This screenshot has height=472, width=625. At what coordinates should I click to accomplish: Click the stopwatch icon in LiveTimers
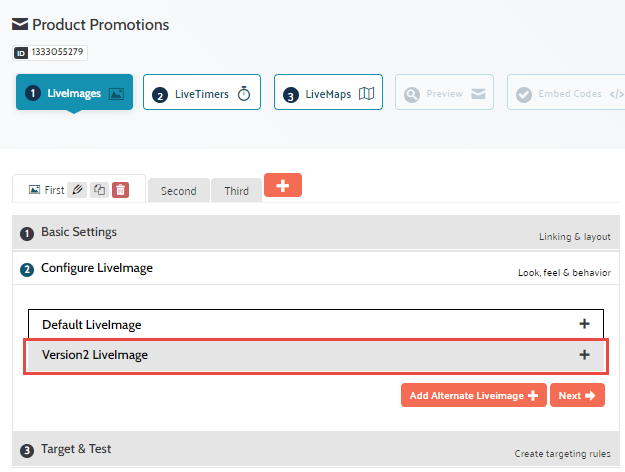point(243,94)
